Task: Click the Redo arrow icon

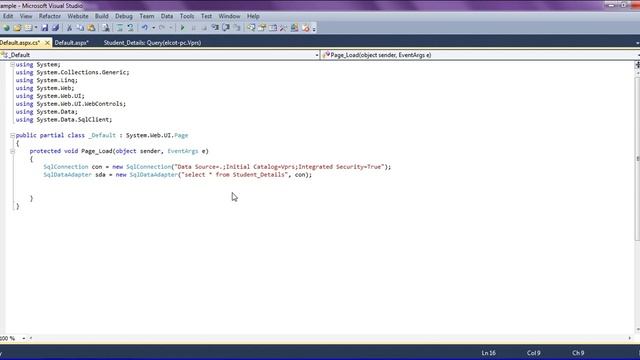Action: (x=162, y=28)
